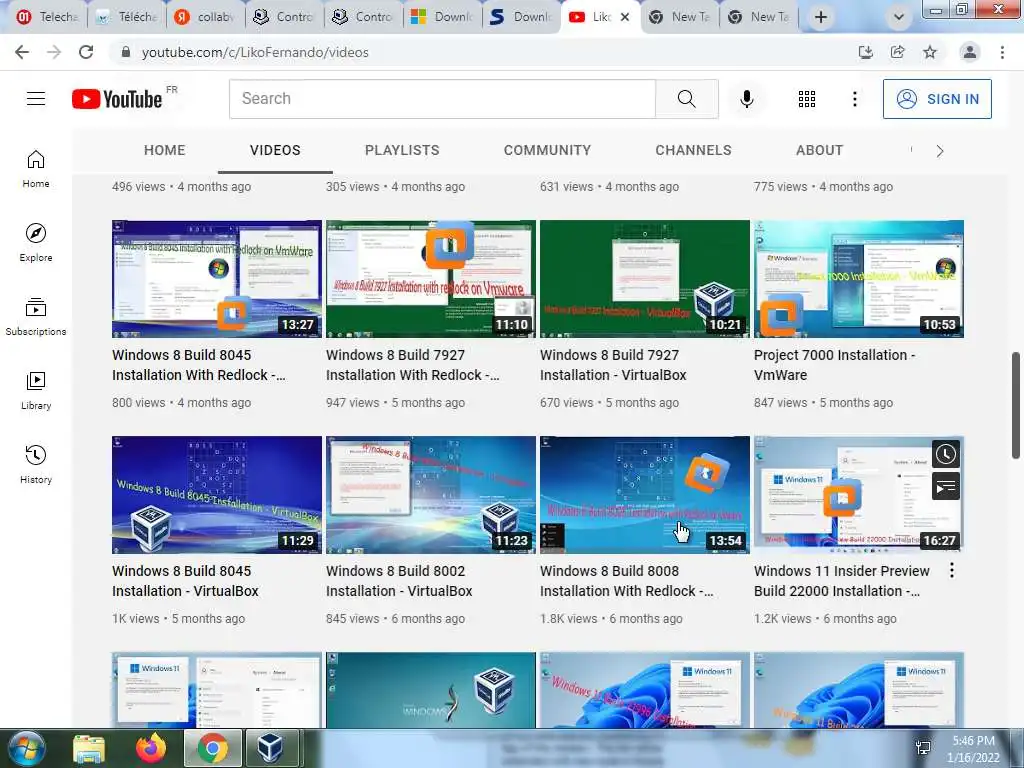Open VirtualBox from the taskbar
Screen dimensions: 1024x768
[270, 749]
